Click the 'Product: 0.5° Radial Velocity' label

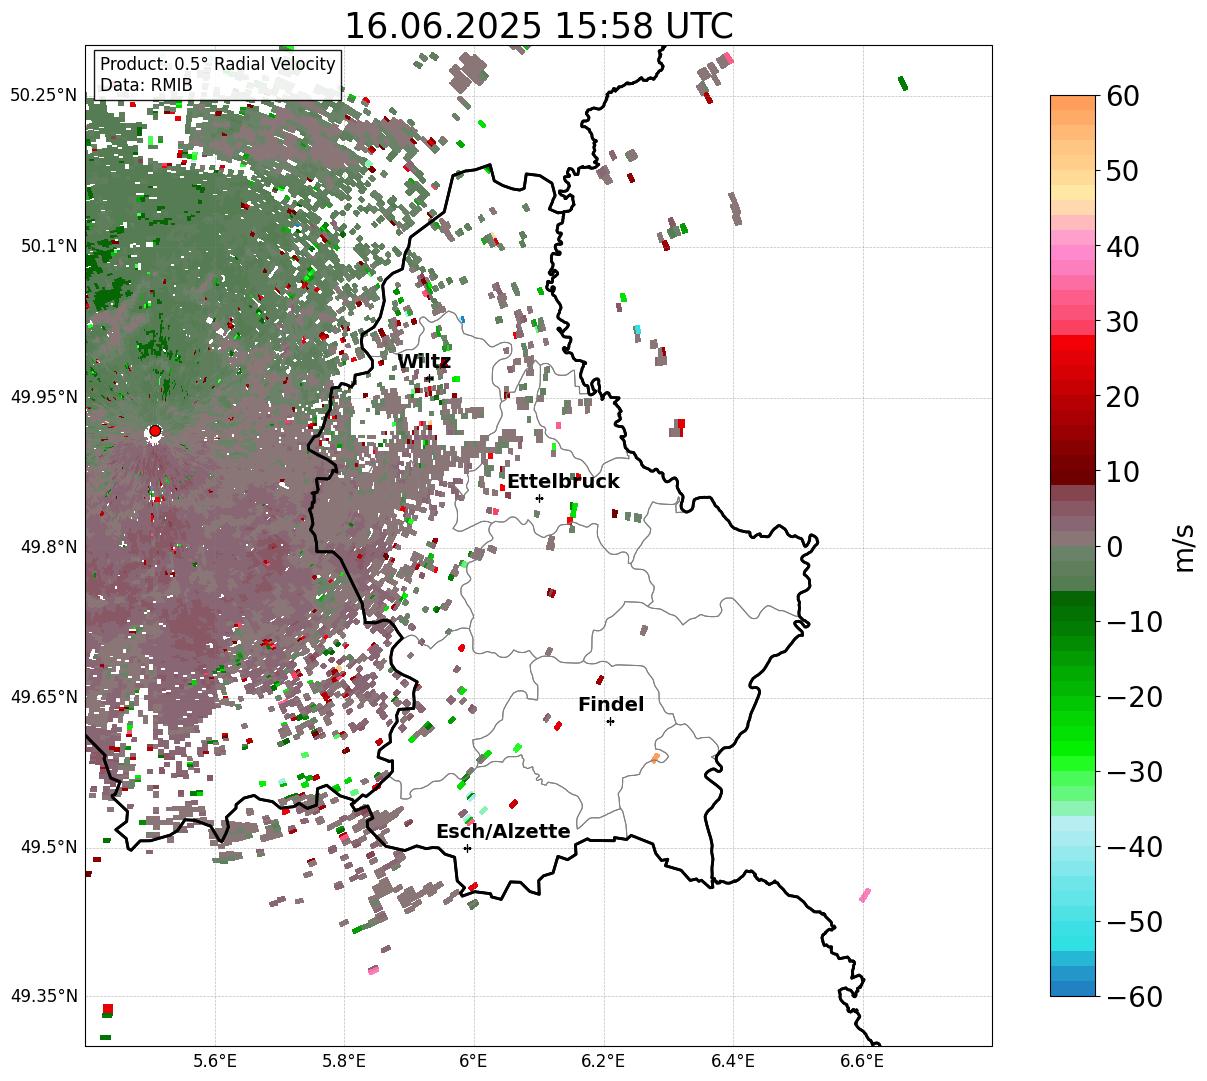[218, 64]
